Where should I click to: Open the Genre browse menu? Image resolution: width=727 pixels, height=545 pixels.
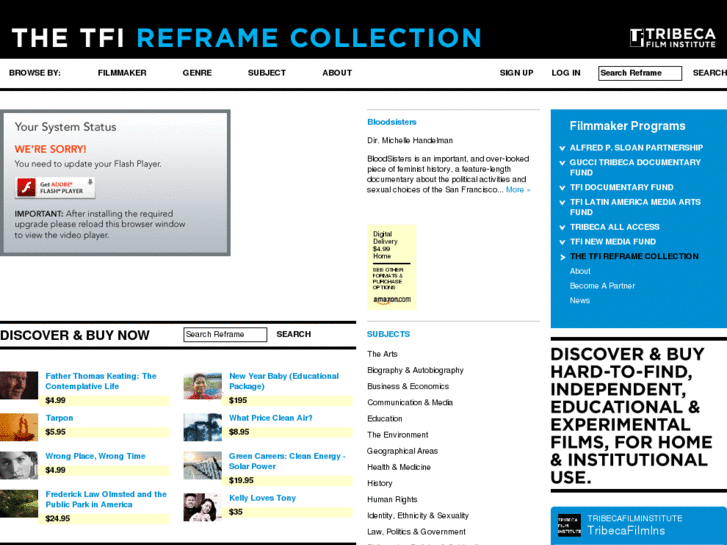pos(197,73)
